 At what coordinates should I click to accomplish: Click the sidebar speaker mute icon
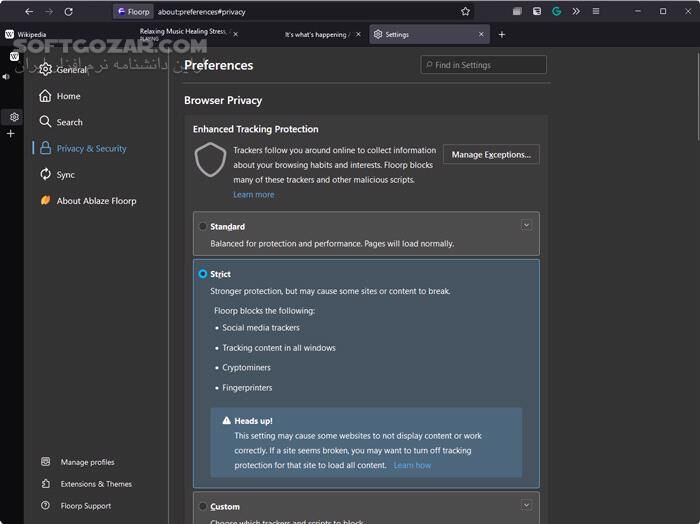click(x=6, y=77)
